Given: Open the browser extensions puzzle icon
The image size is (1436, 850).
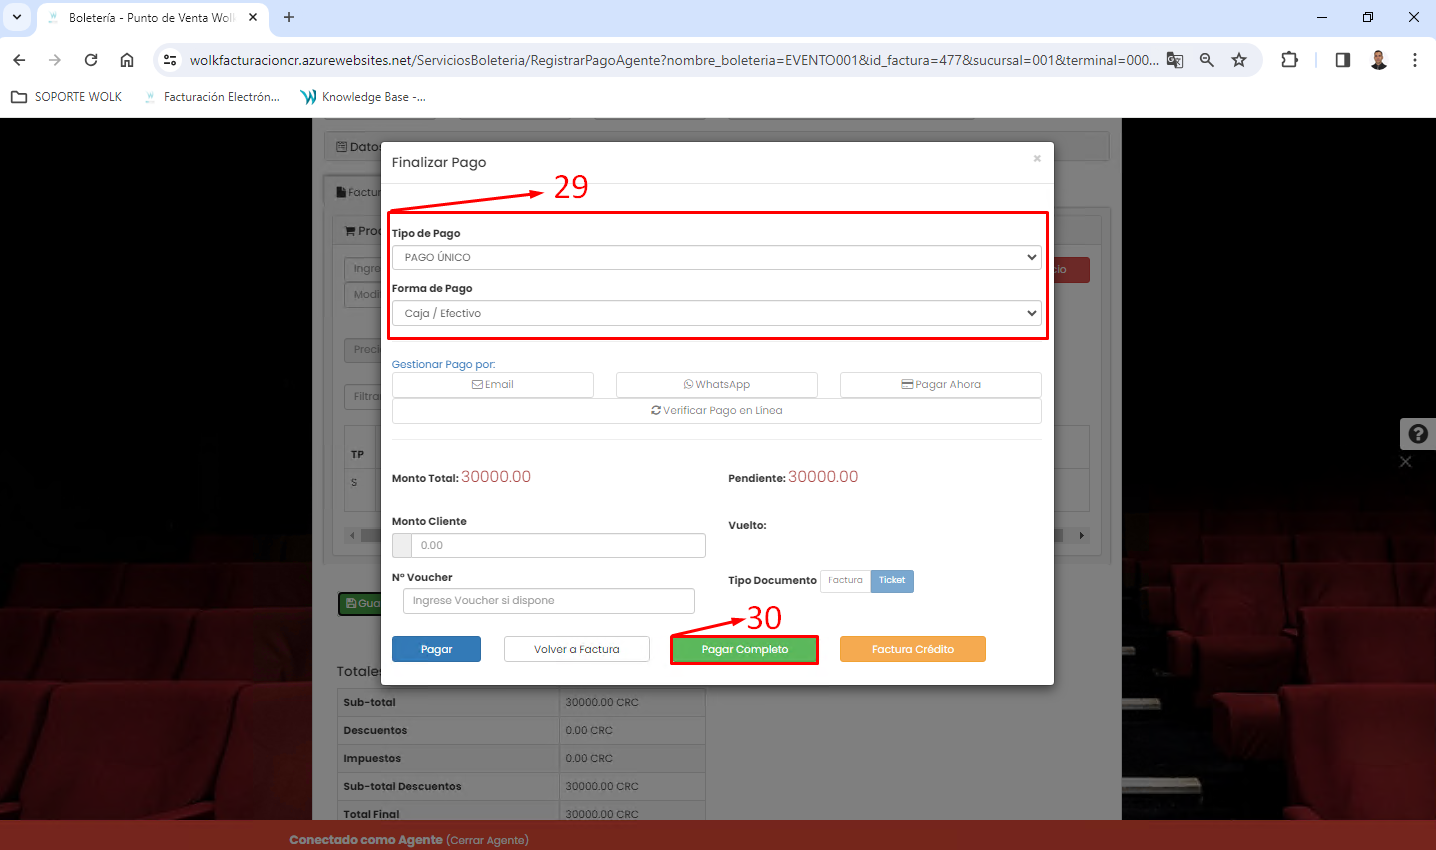Looking at the screenshot, I should 1290,60.
